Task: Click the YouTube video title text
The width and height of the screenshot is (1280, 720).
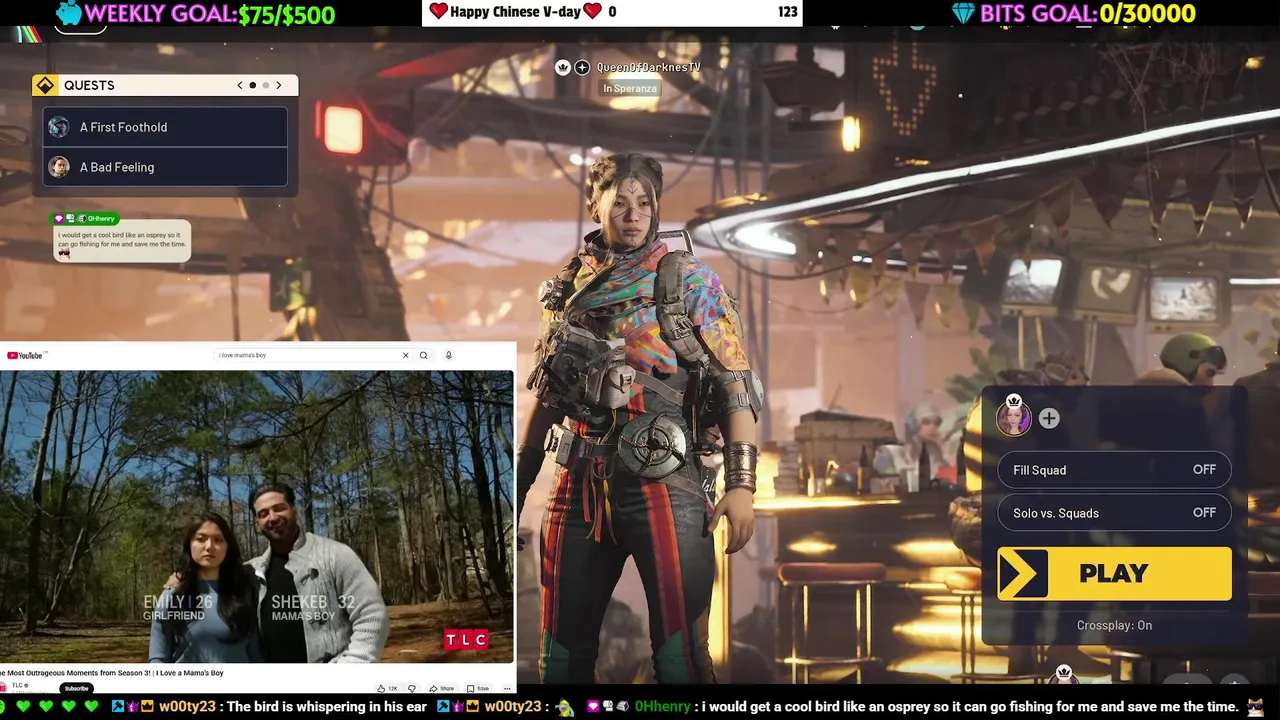Action: 112,673
